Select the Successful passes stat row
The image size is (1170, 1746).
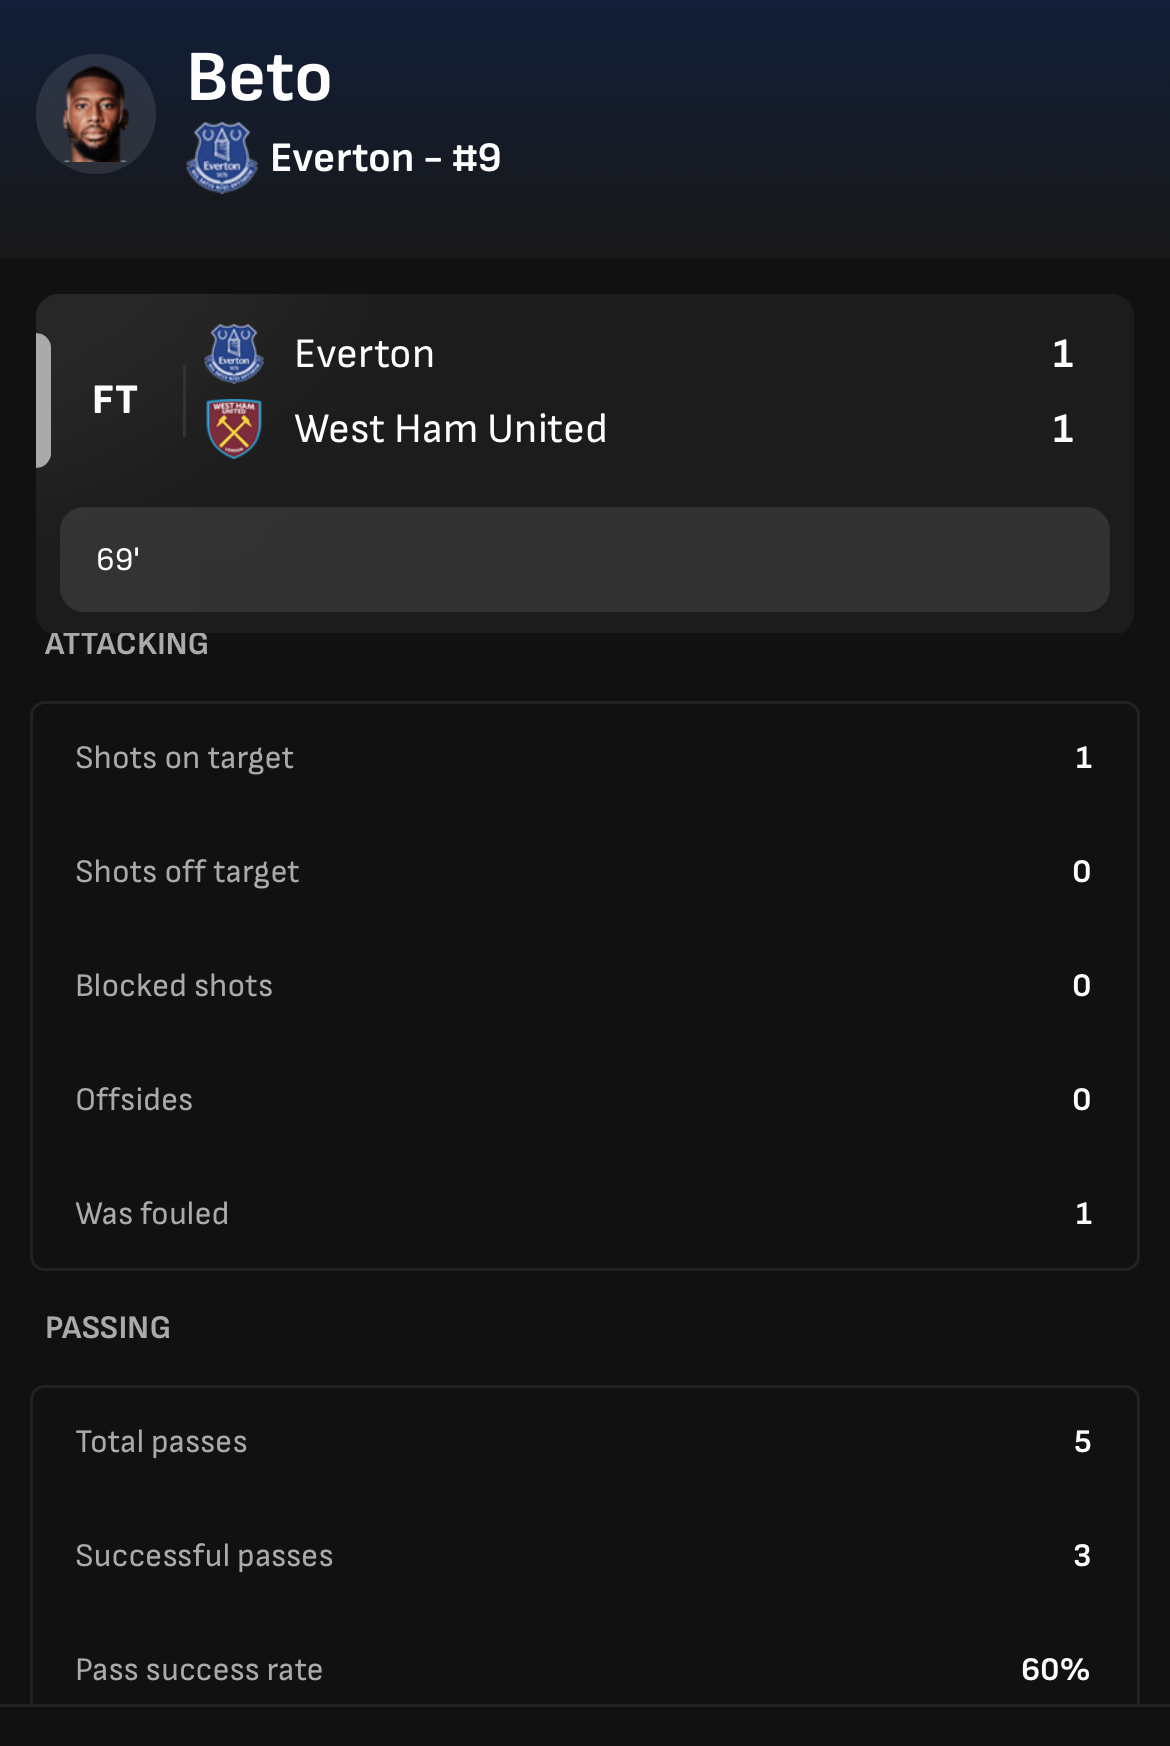coord(584,1556)
